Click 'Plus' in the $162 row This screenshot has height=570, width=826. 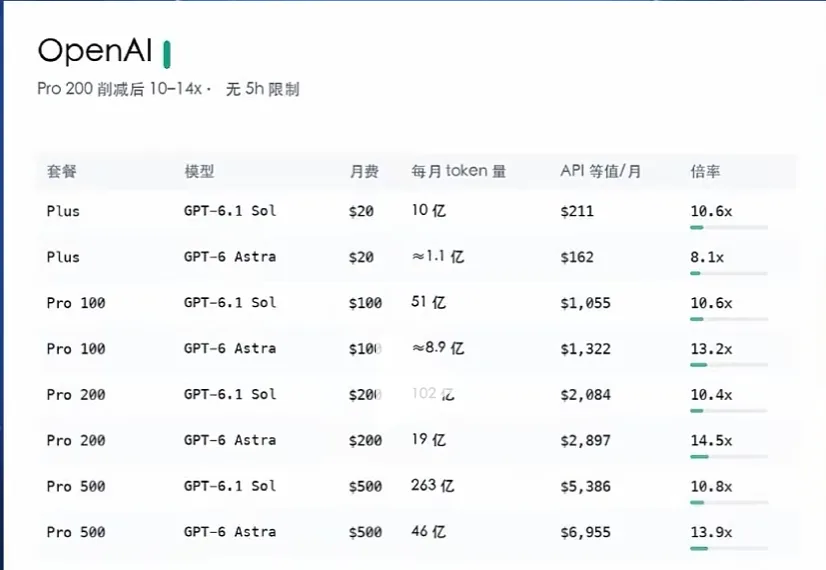[x=63, y=257]
